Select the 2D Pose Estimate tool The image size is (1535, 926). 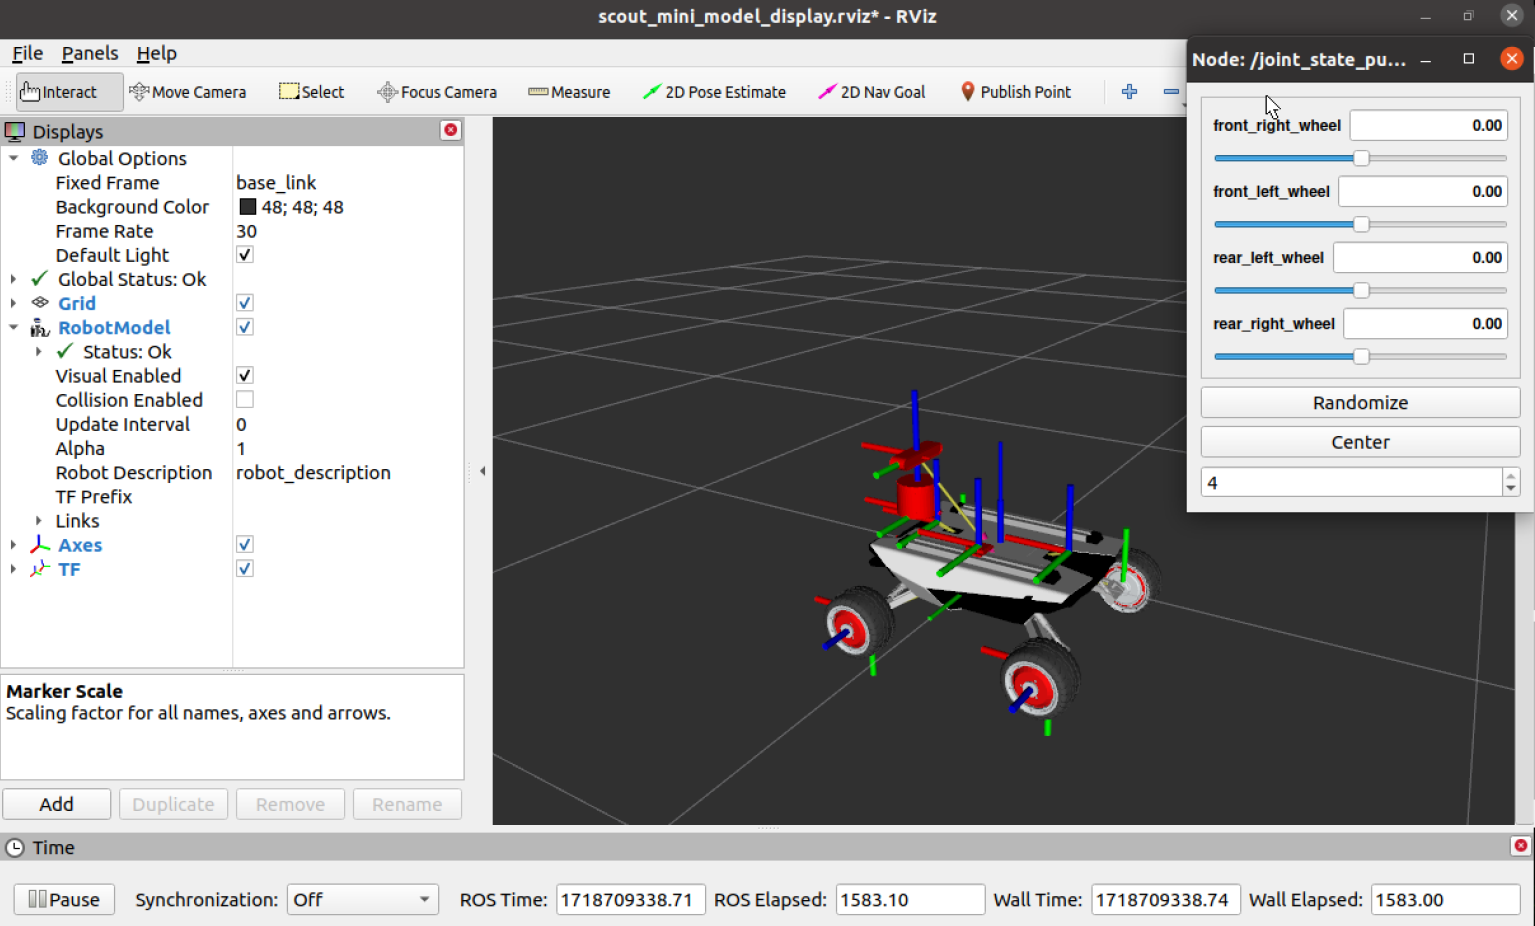pyautogui.click(x=714, y=92)
